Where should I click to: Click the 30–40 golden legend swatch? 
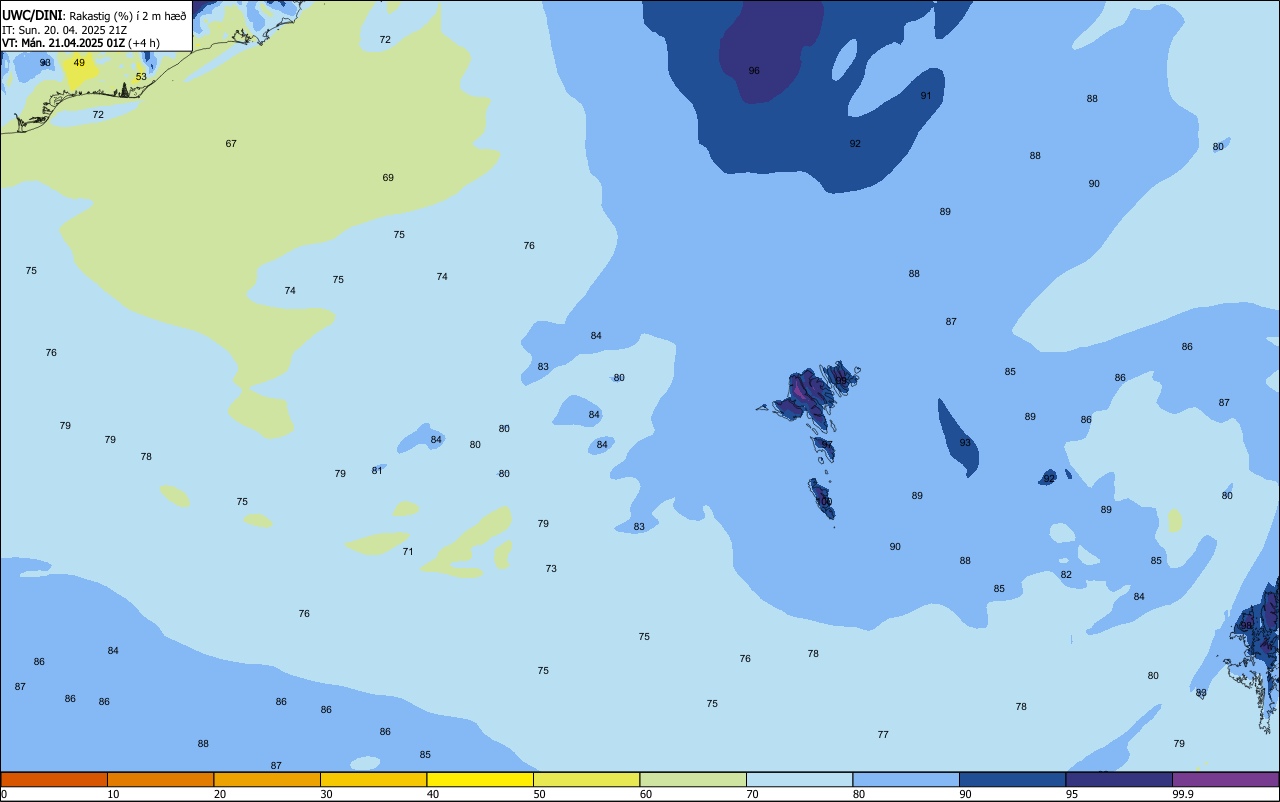pyautogui.click(x=373, y=779)
